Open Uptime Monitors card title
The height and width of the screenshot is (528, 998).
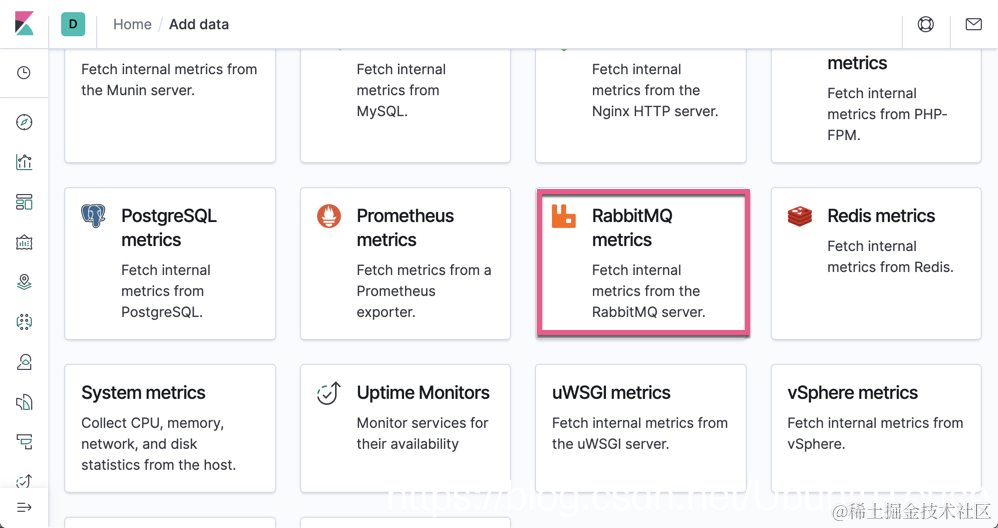423,393
